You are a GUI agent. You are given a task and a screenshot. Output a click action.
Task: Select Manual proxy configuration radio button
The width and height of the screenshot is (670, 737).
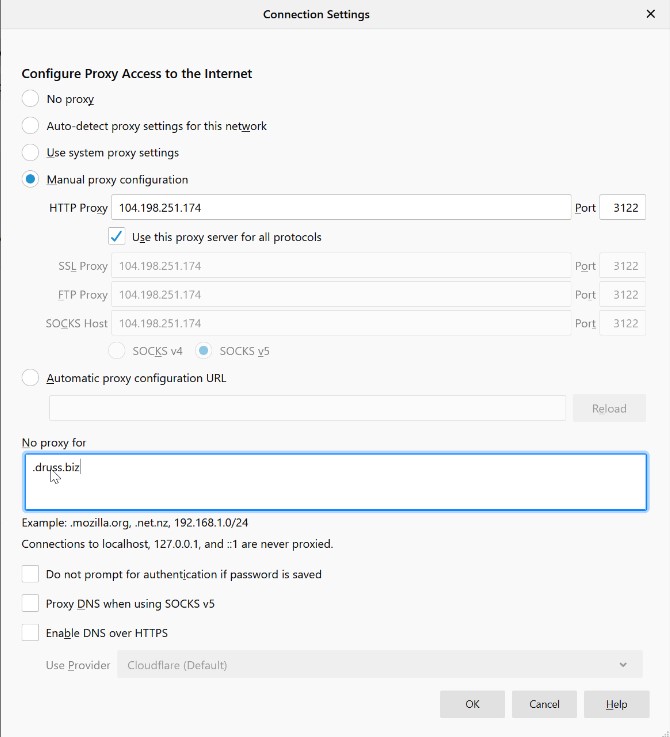click(30, 180)
